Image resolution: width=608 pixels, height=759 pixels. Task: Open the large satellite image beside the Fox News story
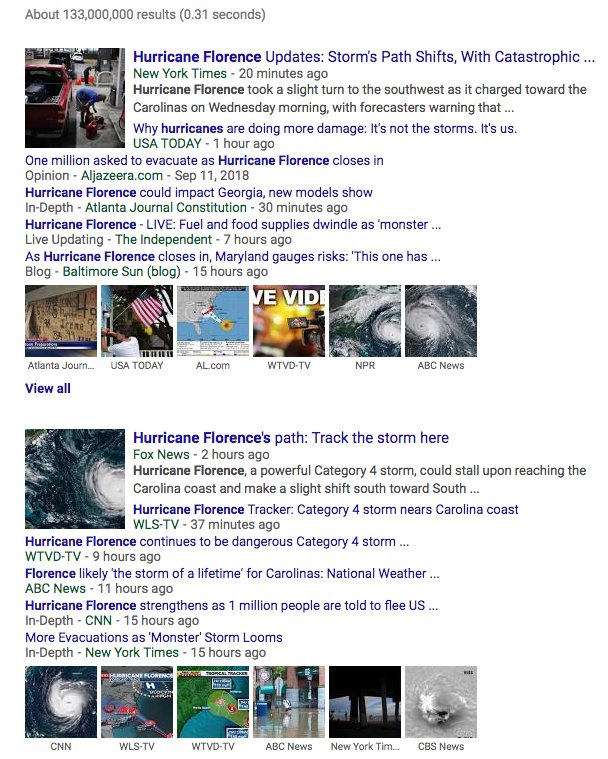tap(75, 479)
